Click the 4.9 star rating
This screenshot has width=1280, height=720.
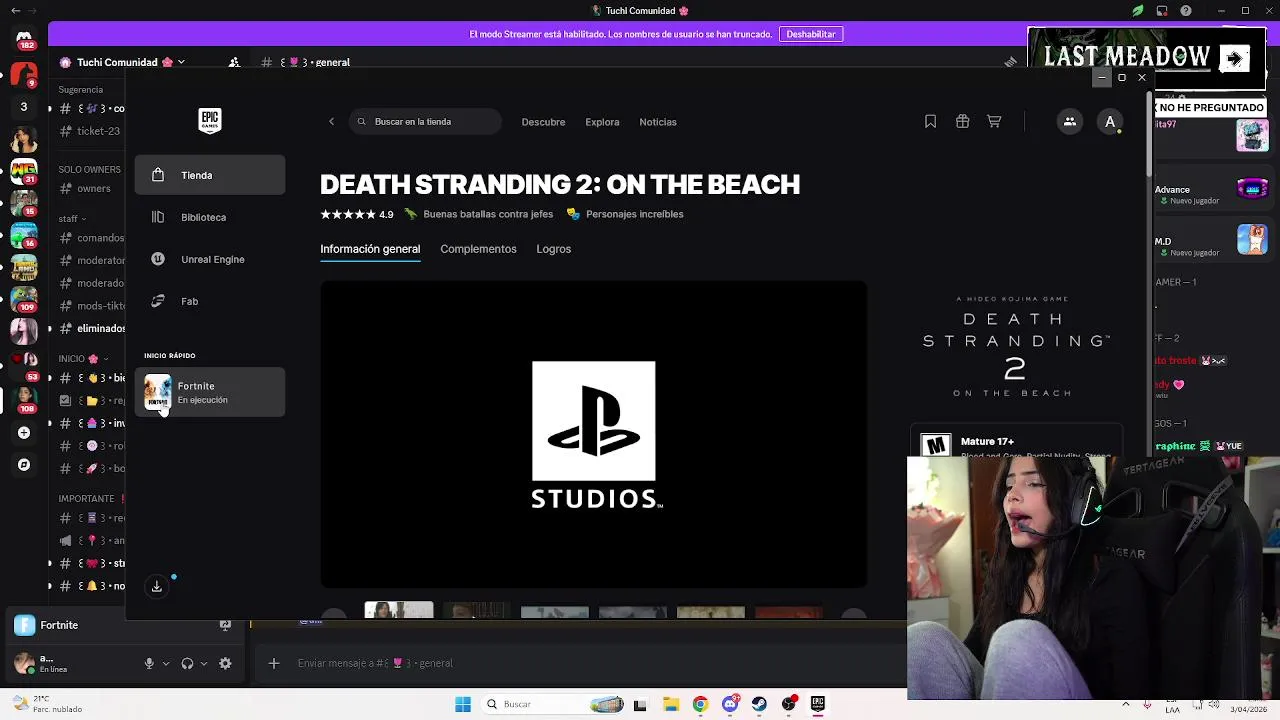pyautogui.click(x=357, y=214)
